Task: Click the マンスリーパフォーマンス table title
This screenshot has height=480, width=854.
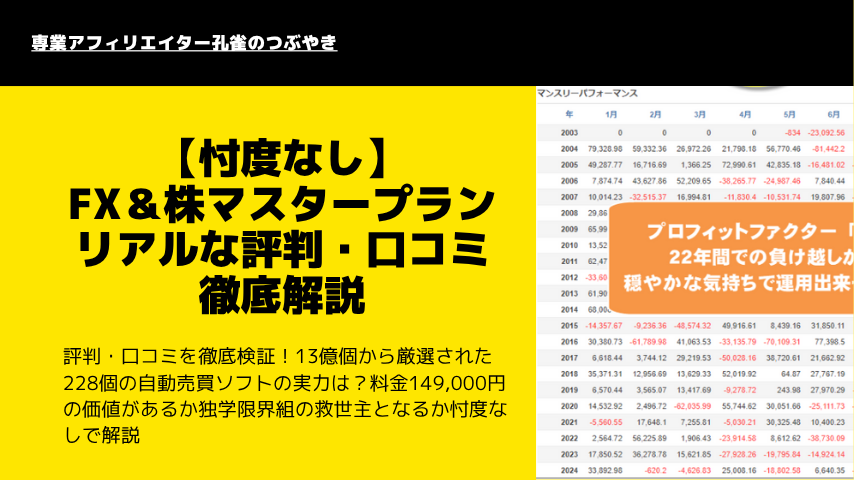Action: pos(587,92)
